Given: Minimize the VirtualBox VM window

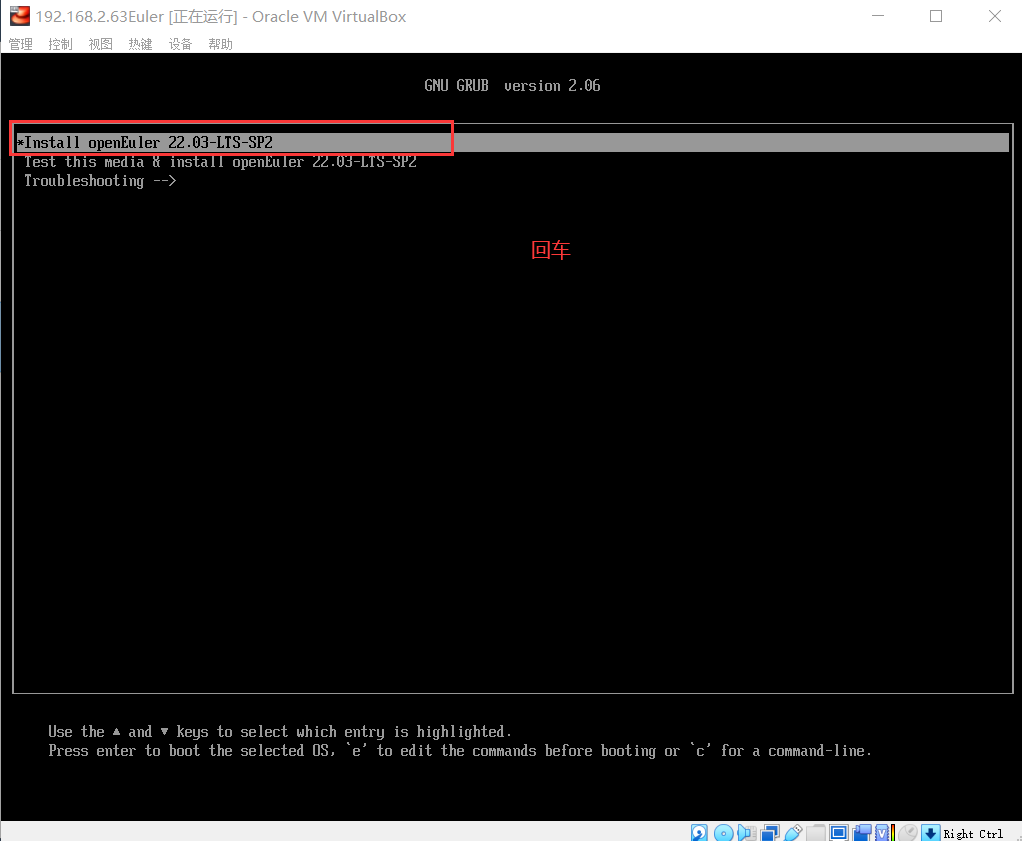Looking at the screenshot, I should 878,16.
